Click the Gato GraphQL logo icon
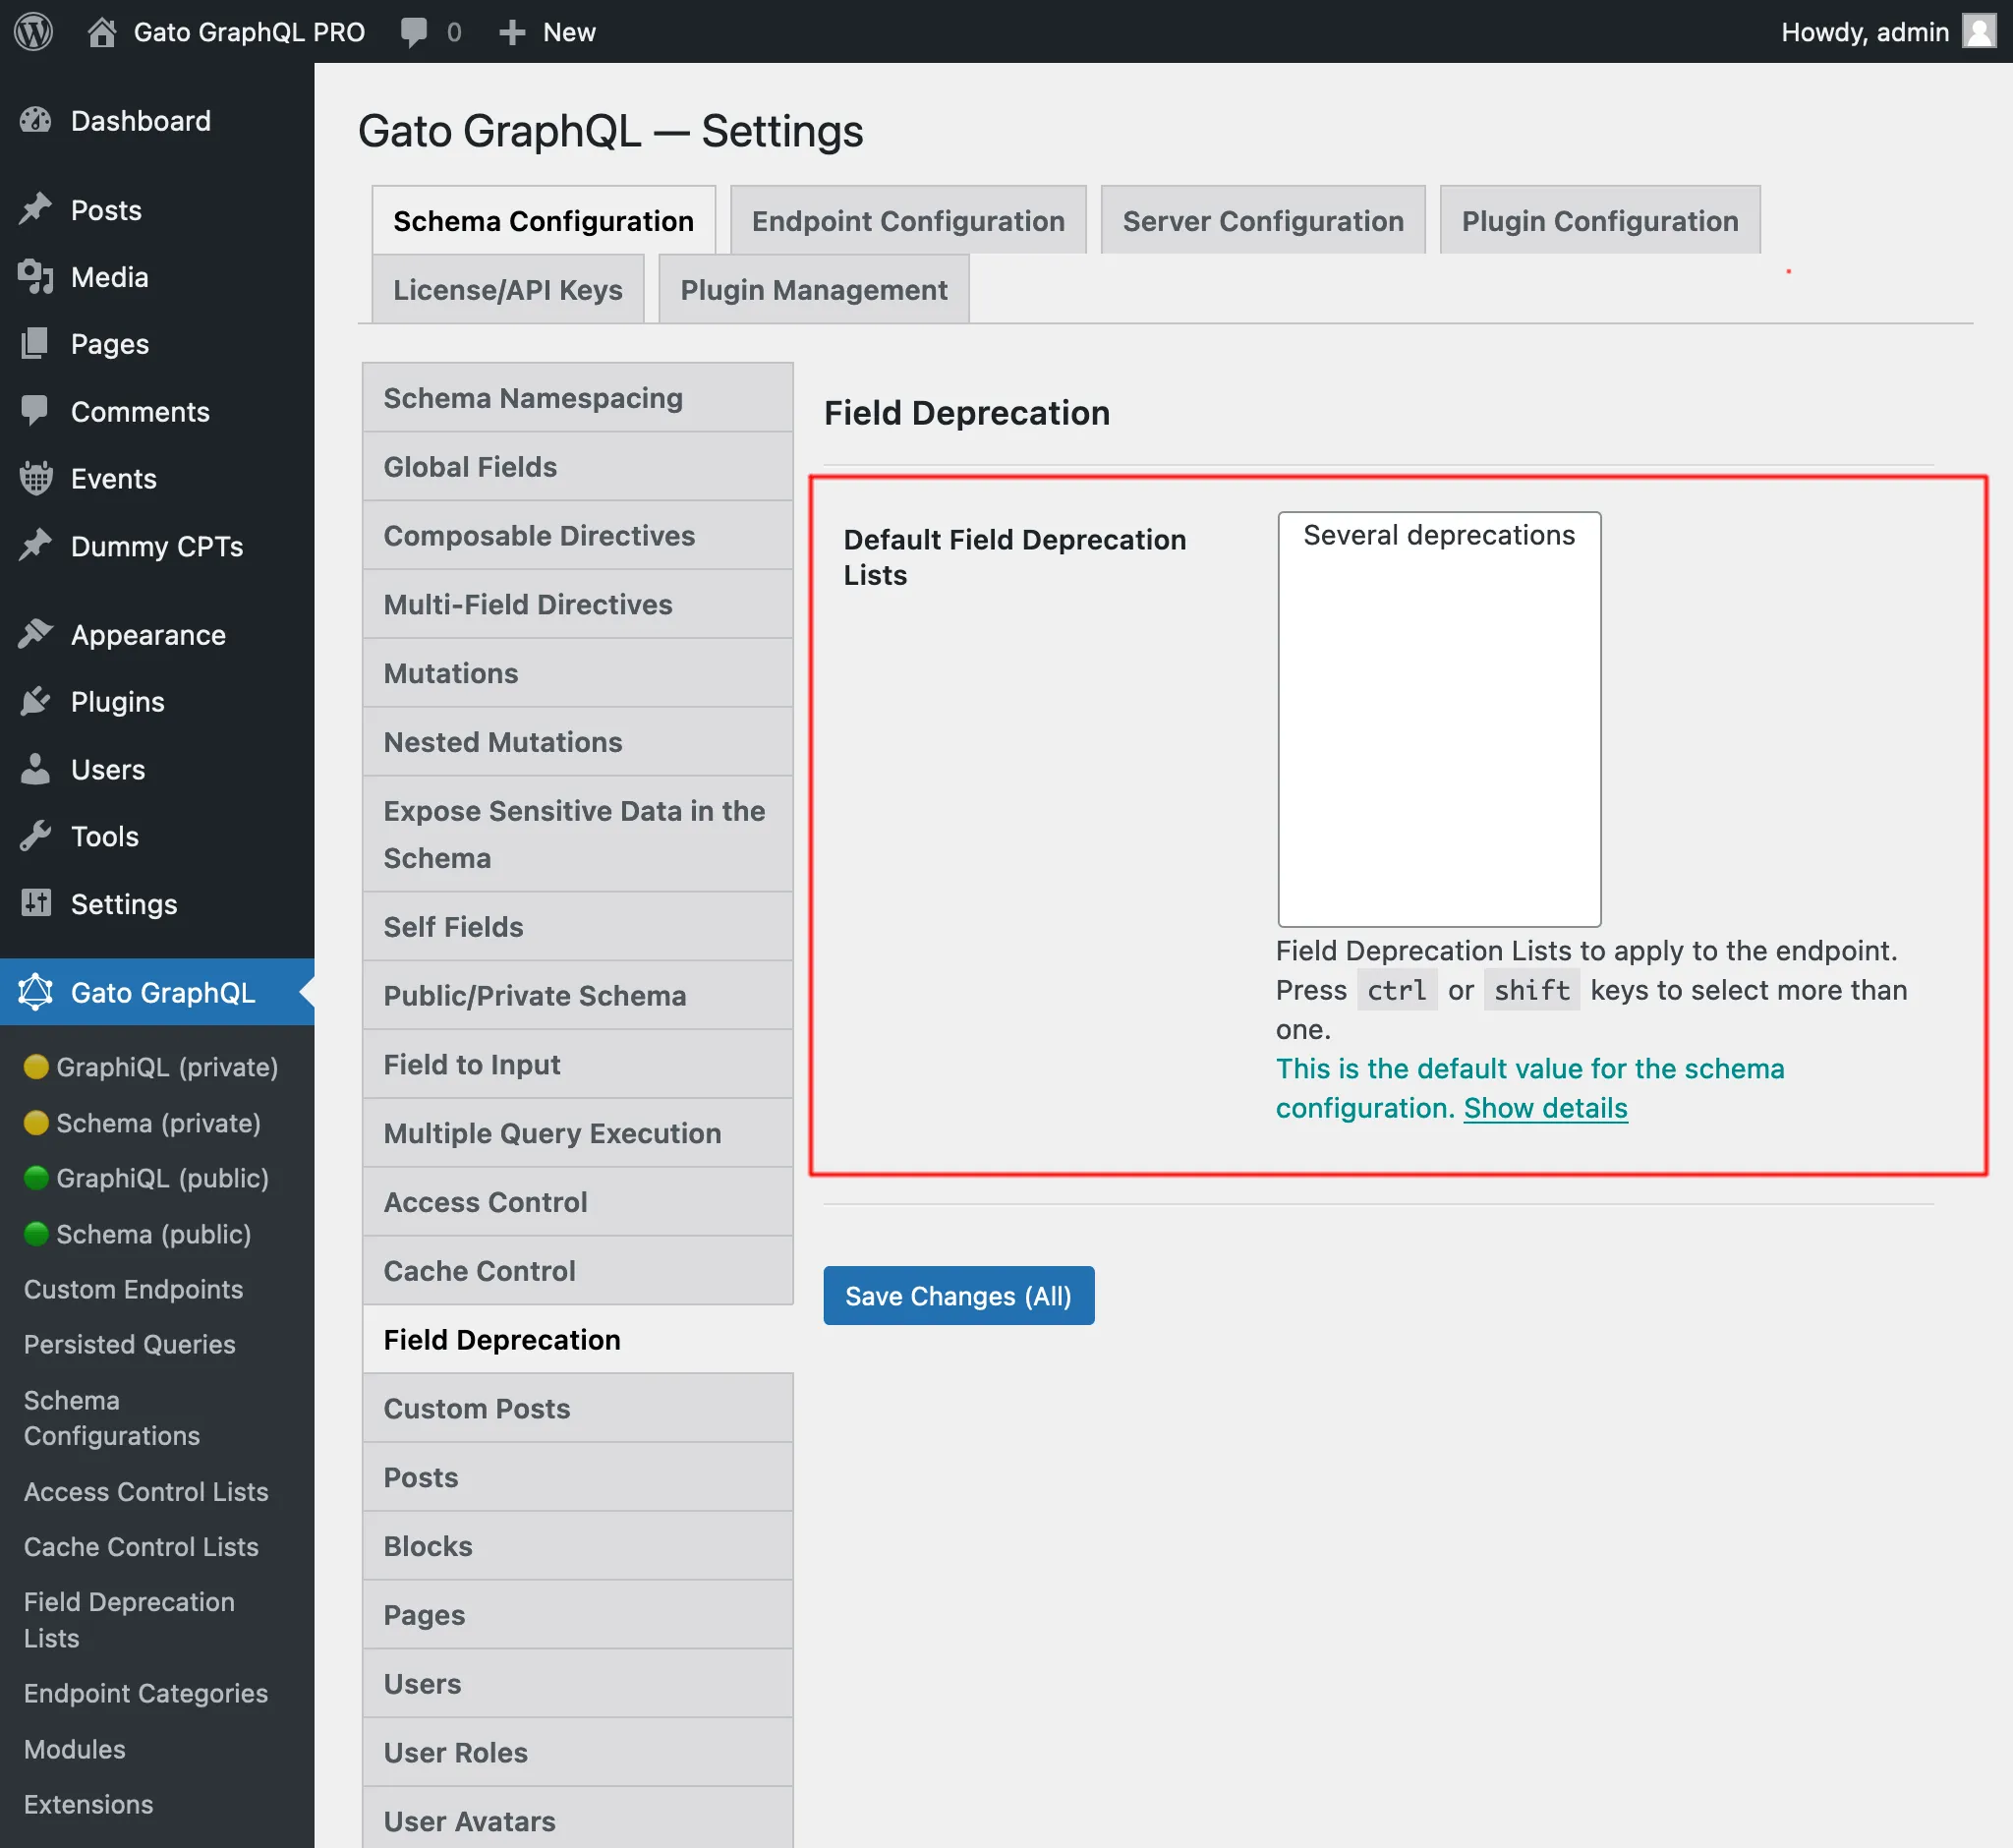The height and width of the screenshot is (1848, 2013). [36, 992]
